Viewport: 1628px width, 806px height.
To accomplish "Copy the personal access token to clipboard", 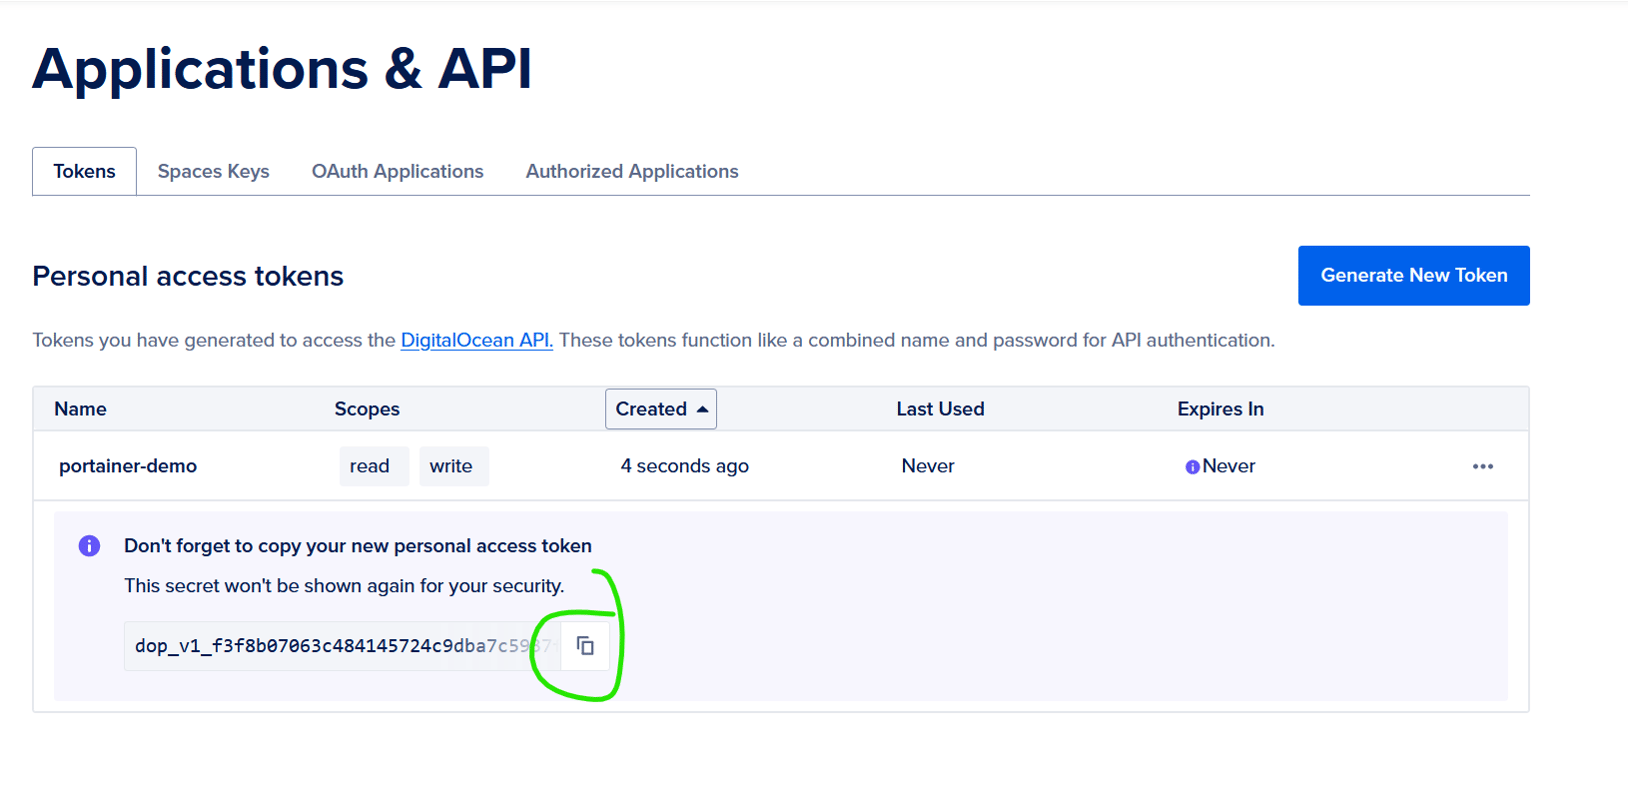I will click(x=586, y=646).
